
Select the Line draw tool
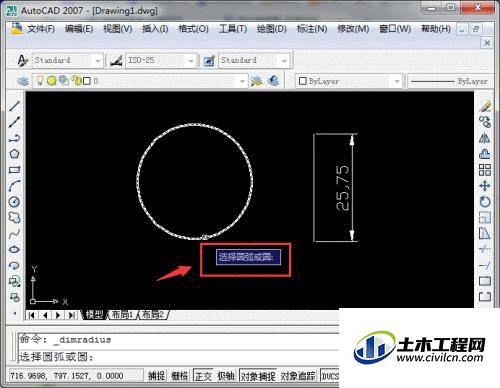[x=14, y=106]
